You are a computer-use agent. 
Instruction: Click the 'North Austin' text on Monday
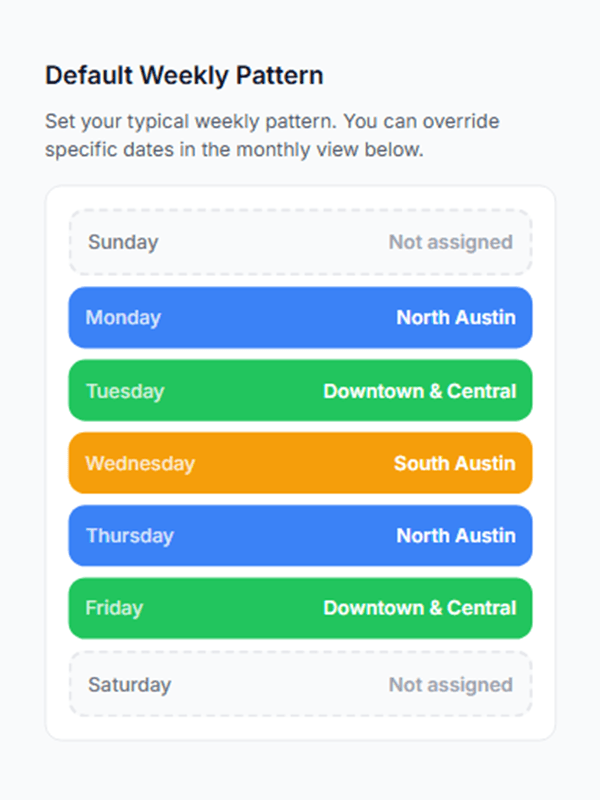coord(456,317)
